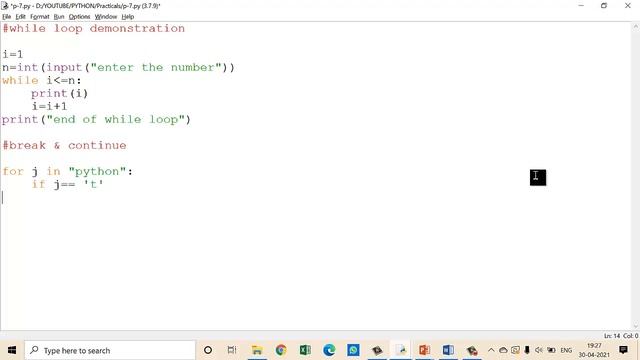Viewport: 640px width, 360px height.
Task: Launch Google Chrome from taskbar
Action: pos(281,350)
